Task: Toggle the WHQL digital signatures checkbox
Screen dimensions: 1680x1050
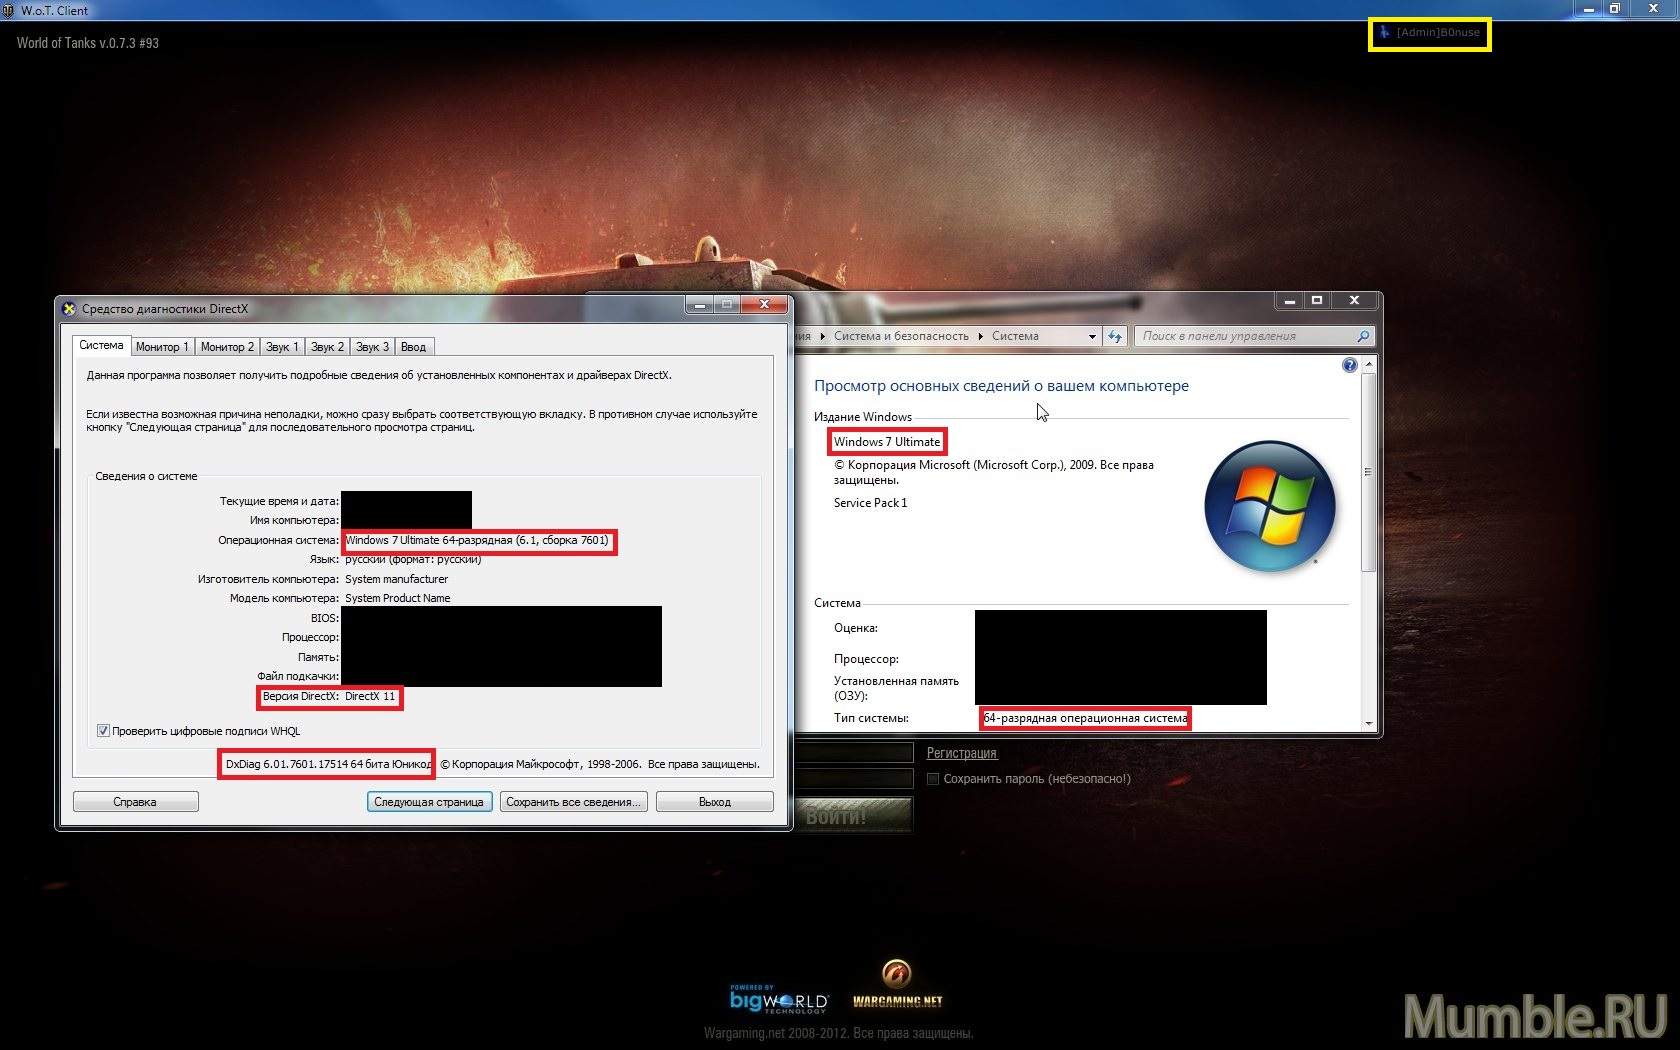Action: (x=103, y=731)
